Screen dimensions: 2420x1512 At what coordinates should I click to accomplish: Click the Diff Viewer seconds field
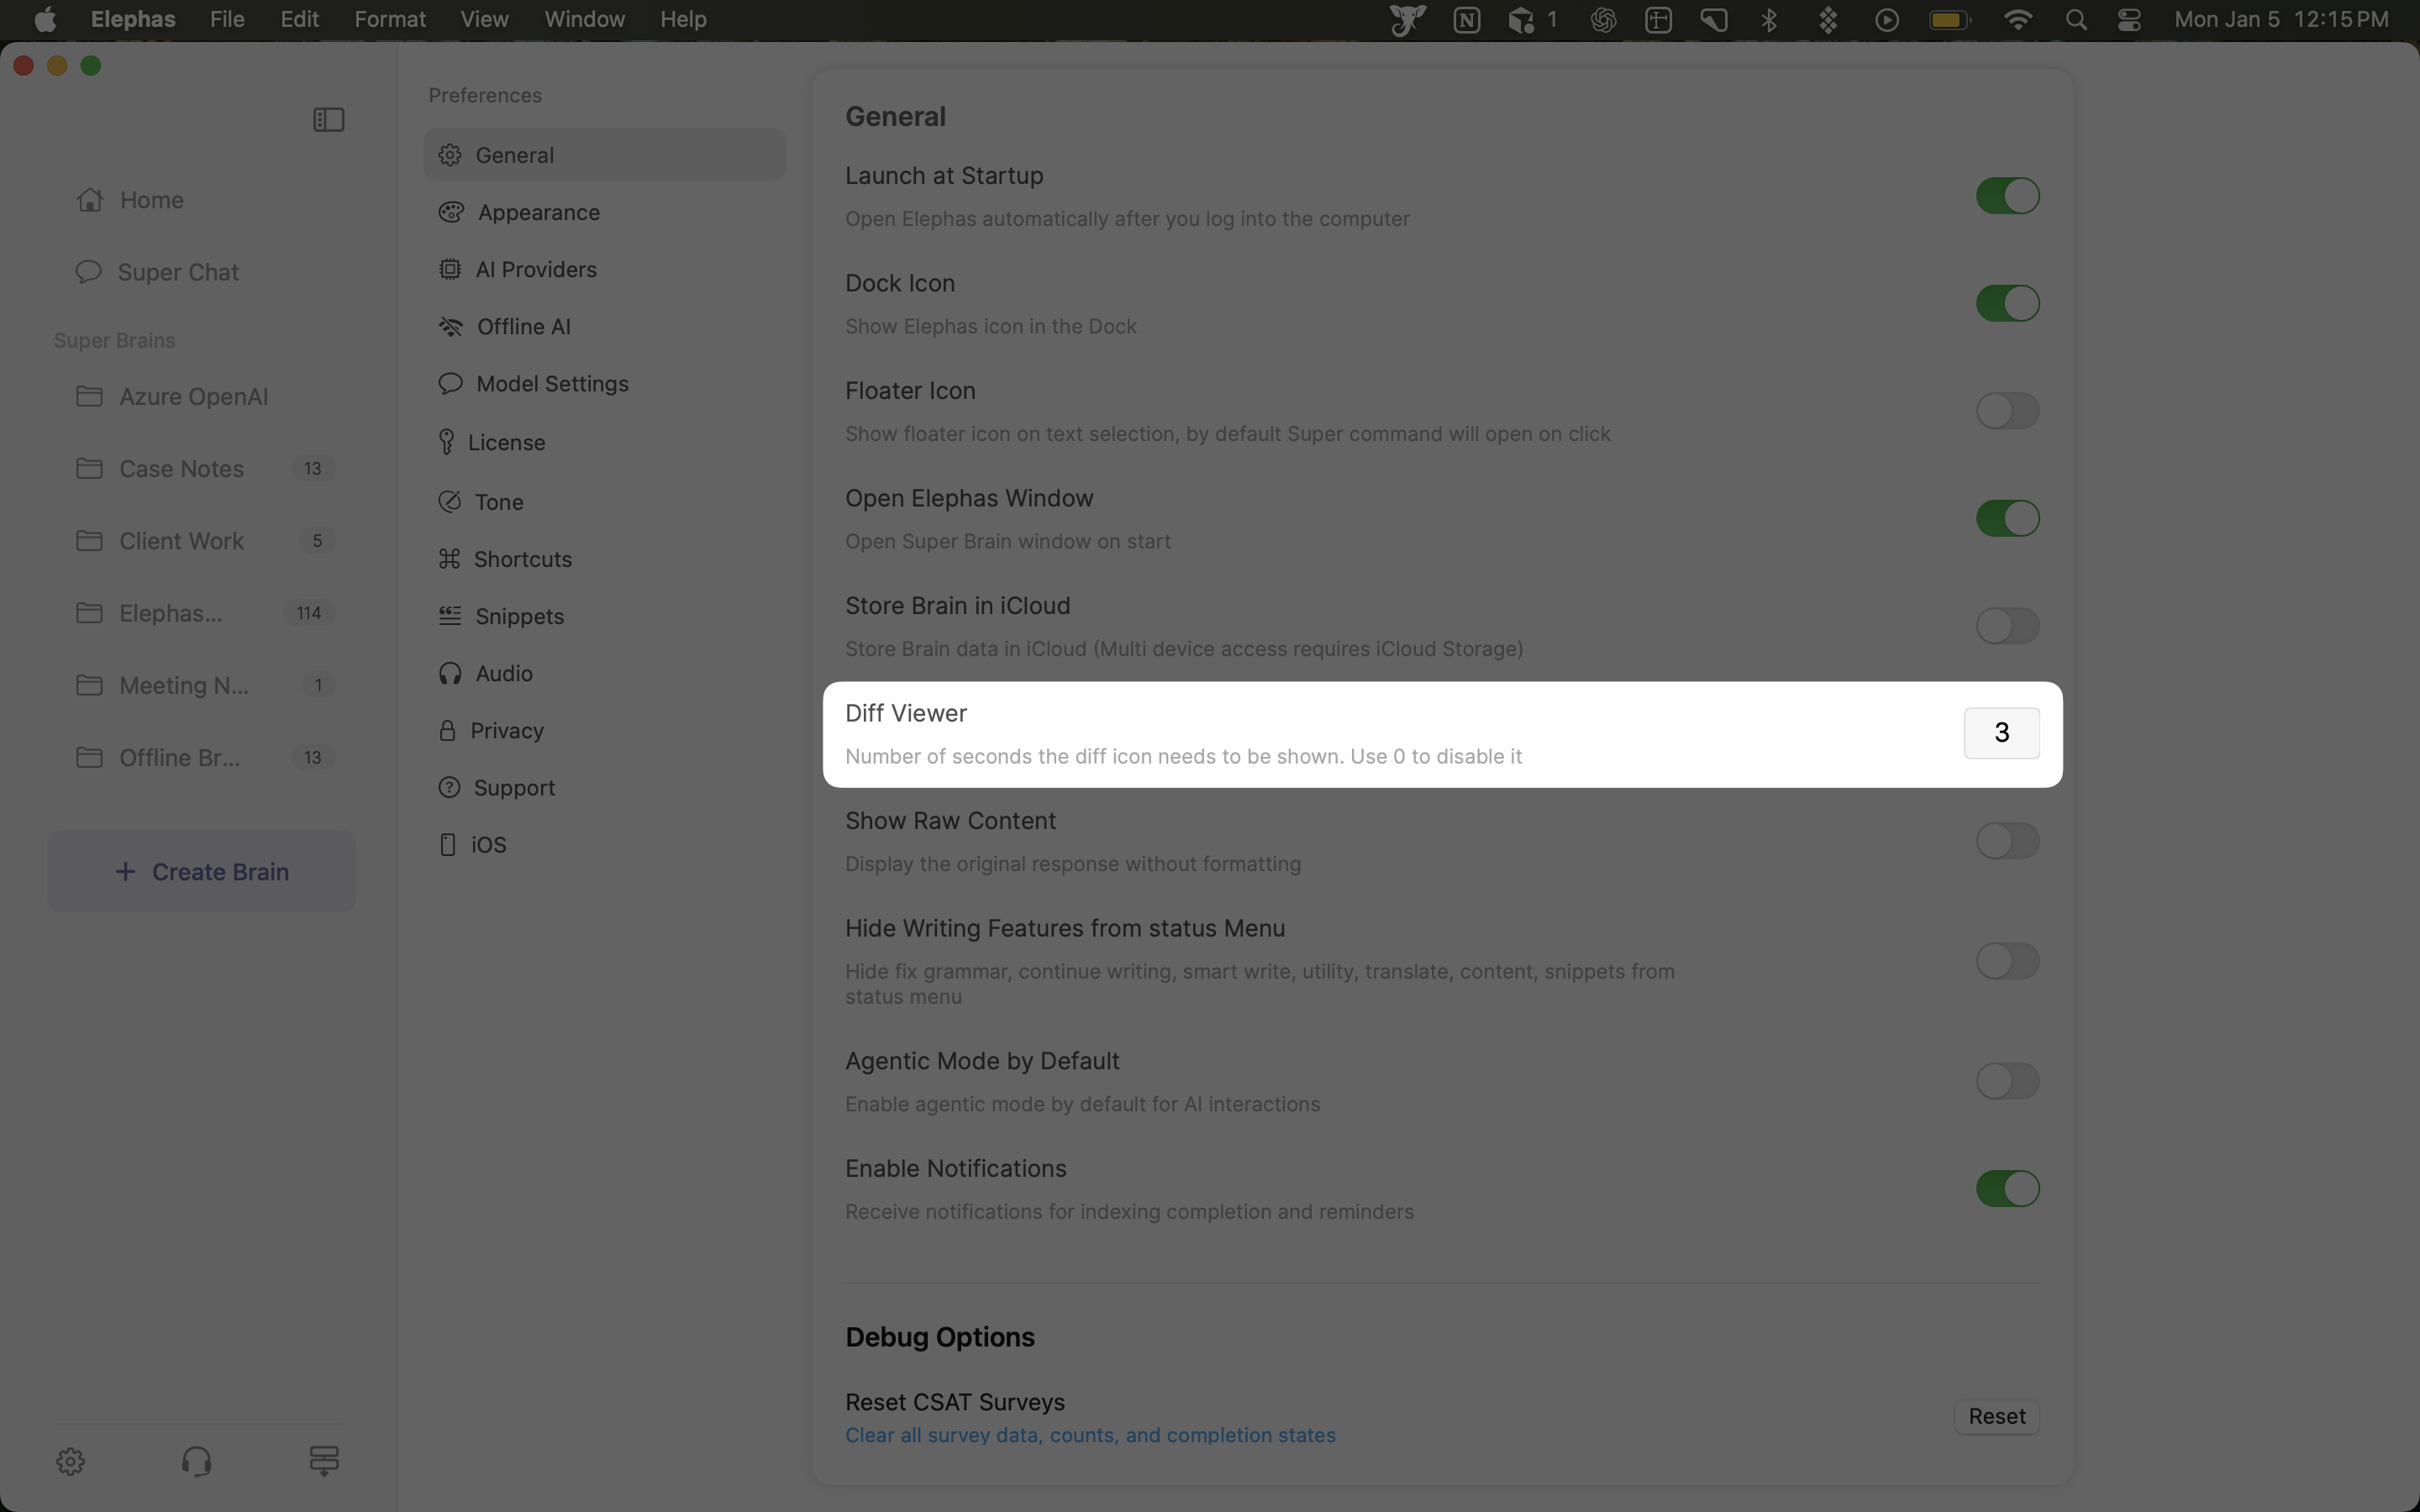(2001, 733)
